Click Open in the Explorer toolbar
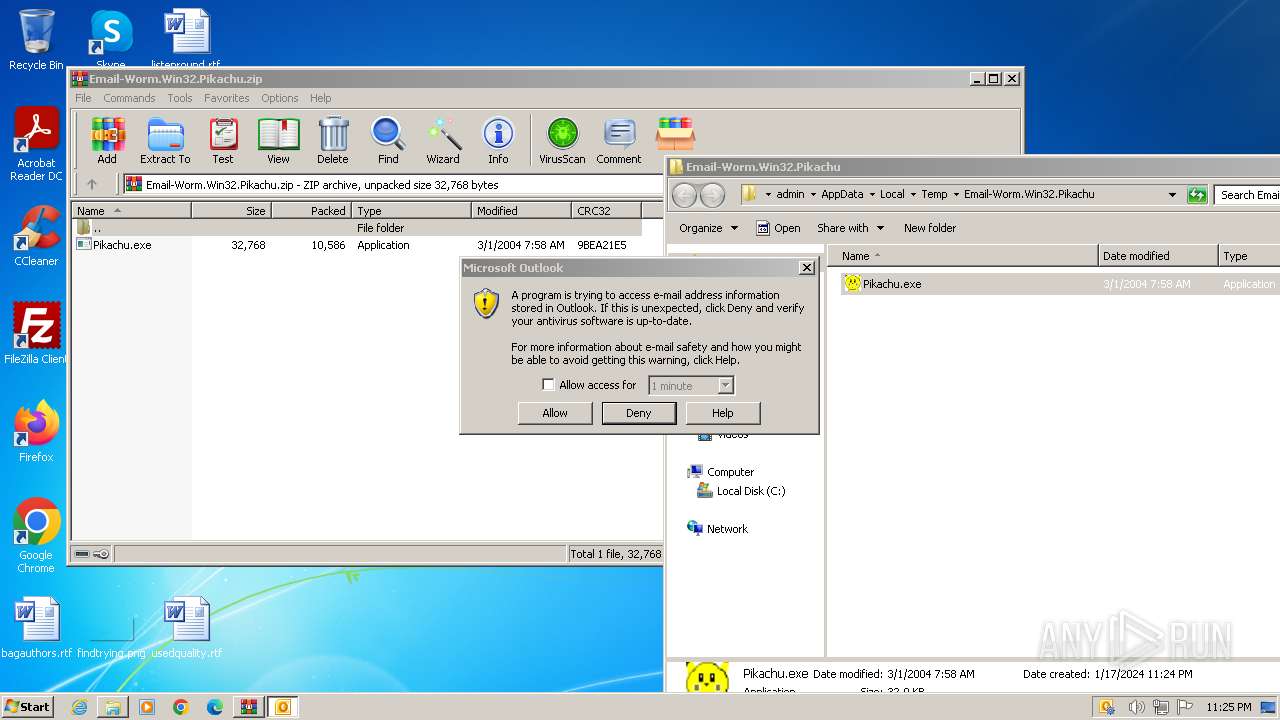 (x=778, y=228)
